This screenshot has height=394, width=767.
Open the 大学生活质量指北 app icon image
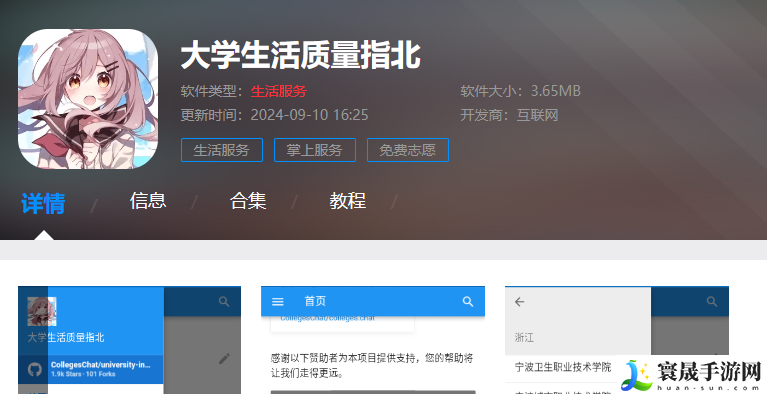point(88,99)
